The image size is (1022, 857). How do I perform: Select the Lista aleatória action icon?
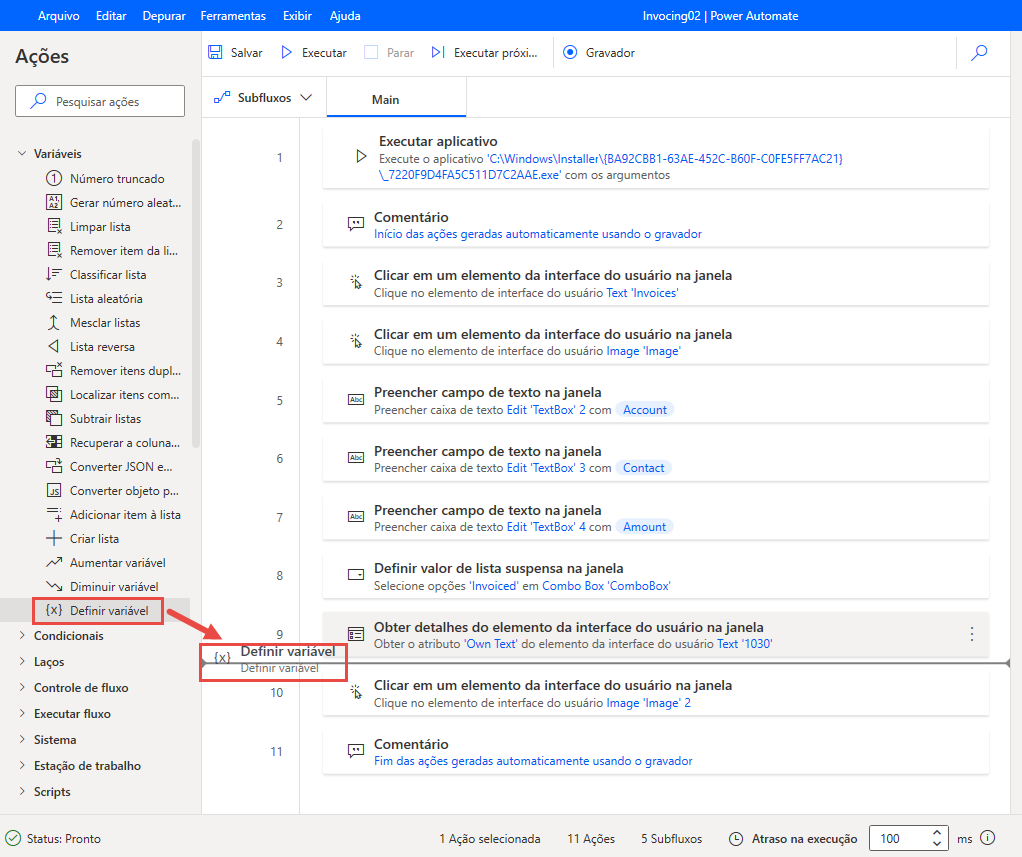tap(53, 298)
